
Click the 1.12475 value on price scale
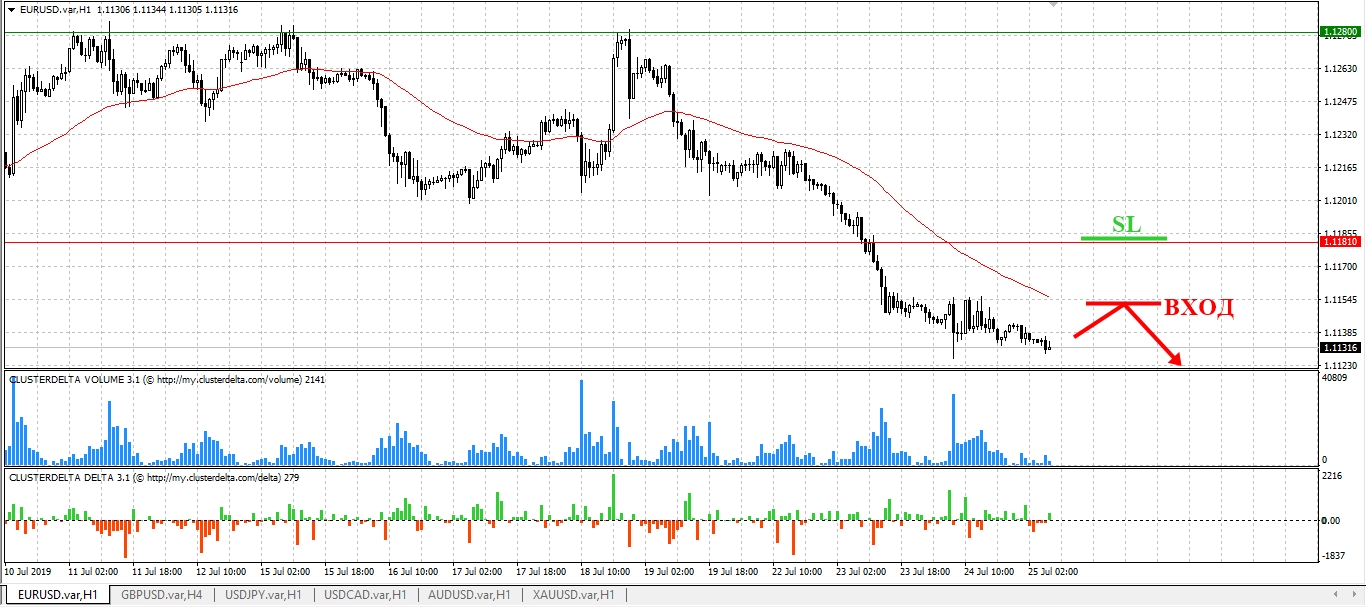point(1339,102)
